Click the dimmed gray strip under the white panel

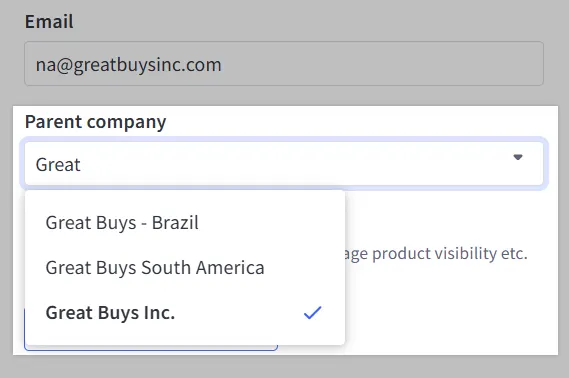284,367
